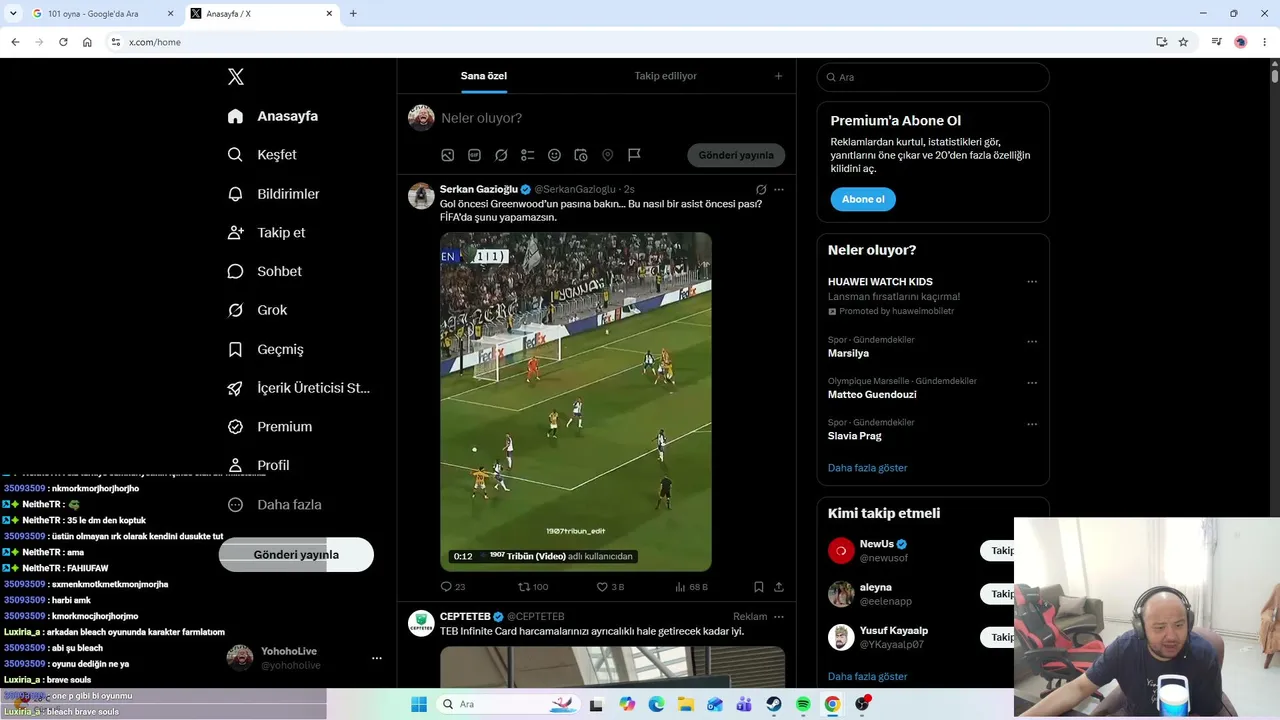Reload the page in Chrome
This screenshot has height=720, width=1280.
click(x=63, y=42)
